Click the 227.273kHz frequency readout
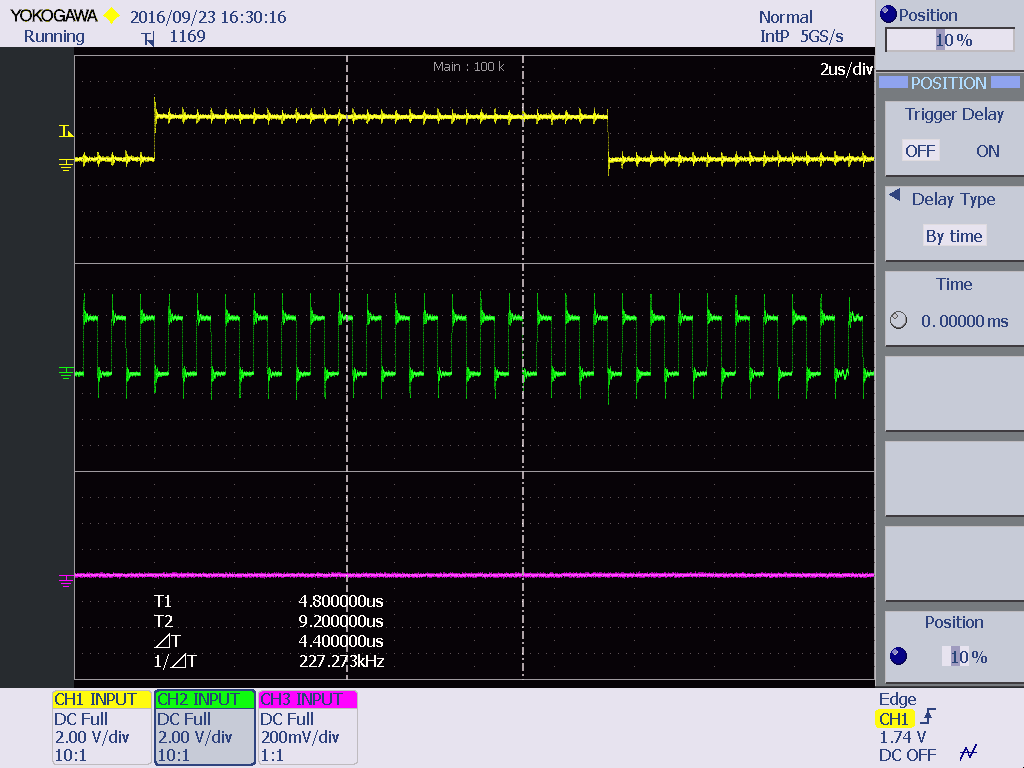Image resolution: width=1024 pixels, height=768 pixels. point(342,662)
